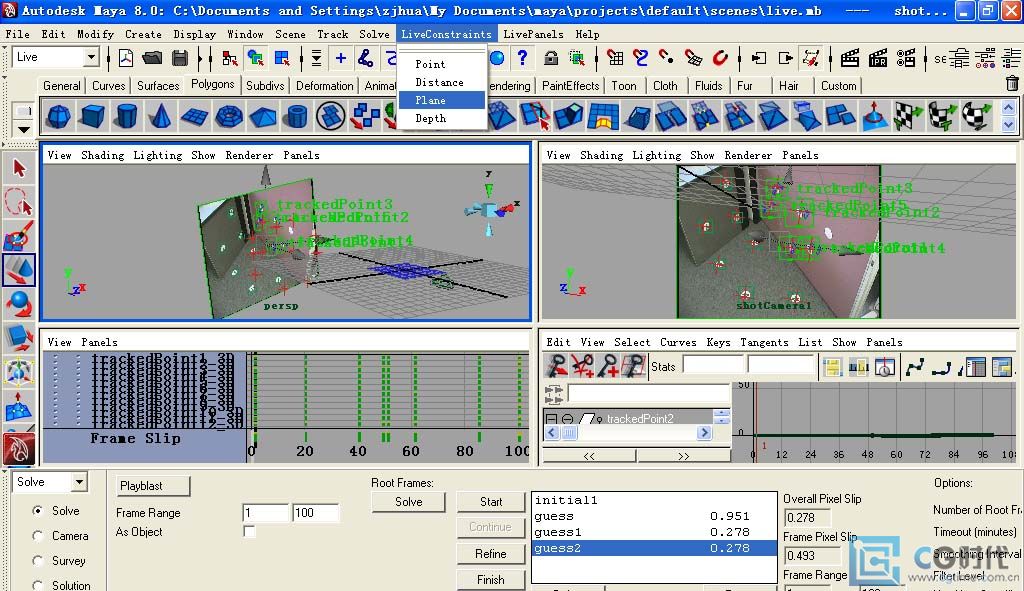Choose Depth from LiveConstraints menu
The width and height of the screenshot is (1024, 591).
coord(442,118)
